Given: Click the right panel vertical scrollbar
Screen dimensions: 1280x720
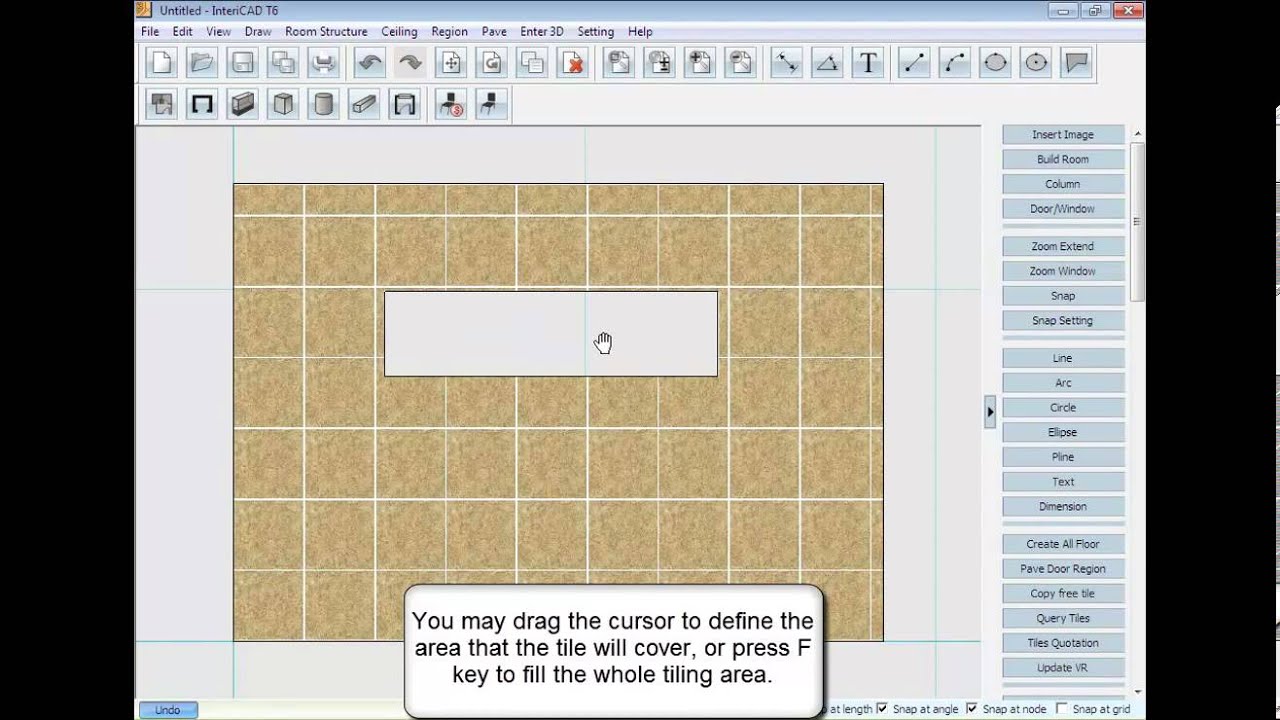Looking at the screenshot, I should tap(1138, 412).
